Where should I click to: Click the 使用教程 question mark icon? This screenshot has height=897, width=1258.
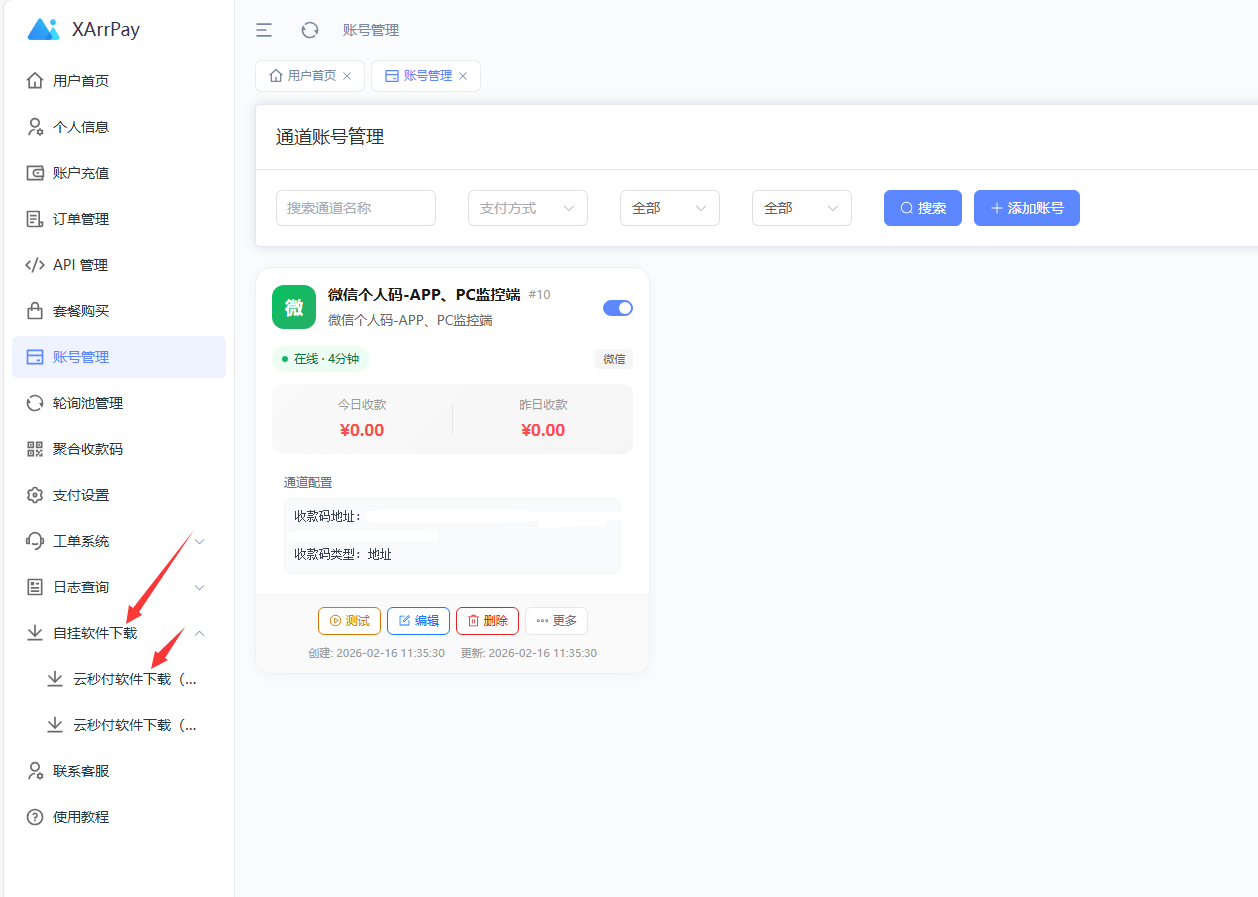pyautogui.click(x=35, y=817)
